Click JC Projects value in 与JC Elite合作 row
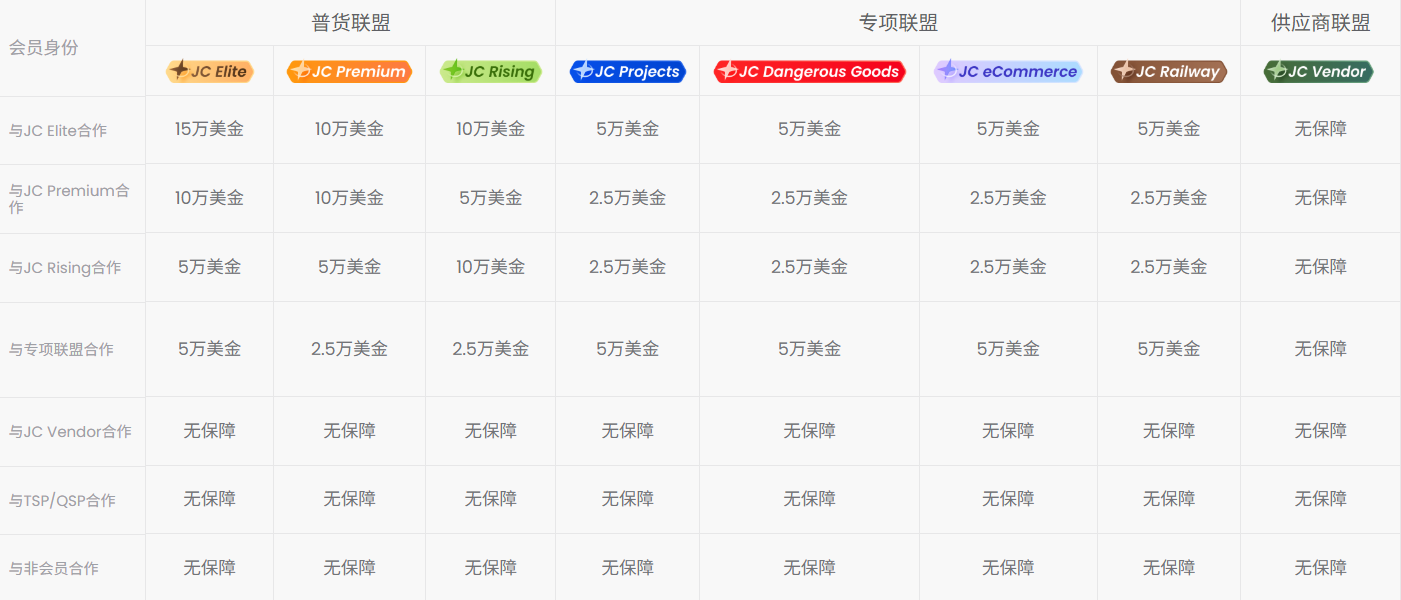Screen dimensions: 1401x600 pyautogui.click(x=628, y=129)
